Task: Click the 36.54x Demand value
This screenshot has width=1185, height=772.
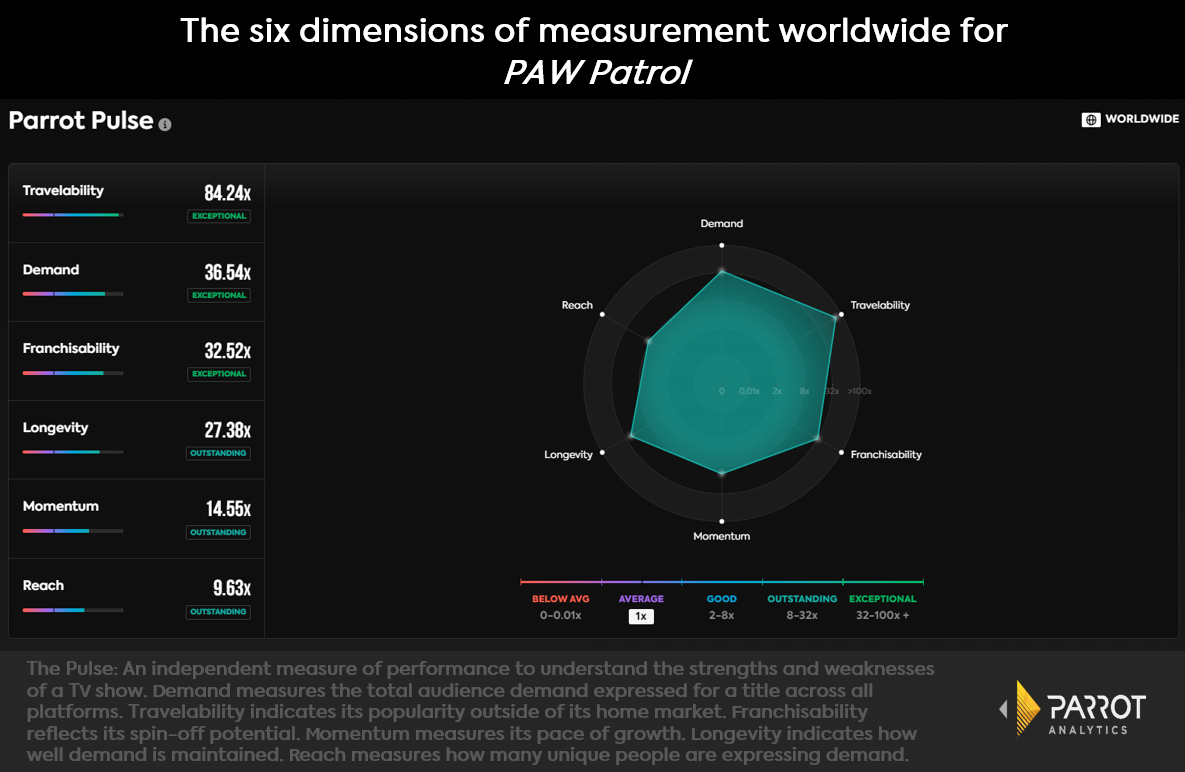Action: [x=227, y=272]
